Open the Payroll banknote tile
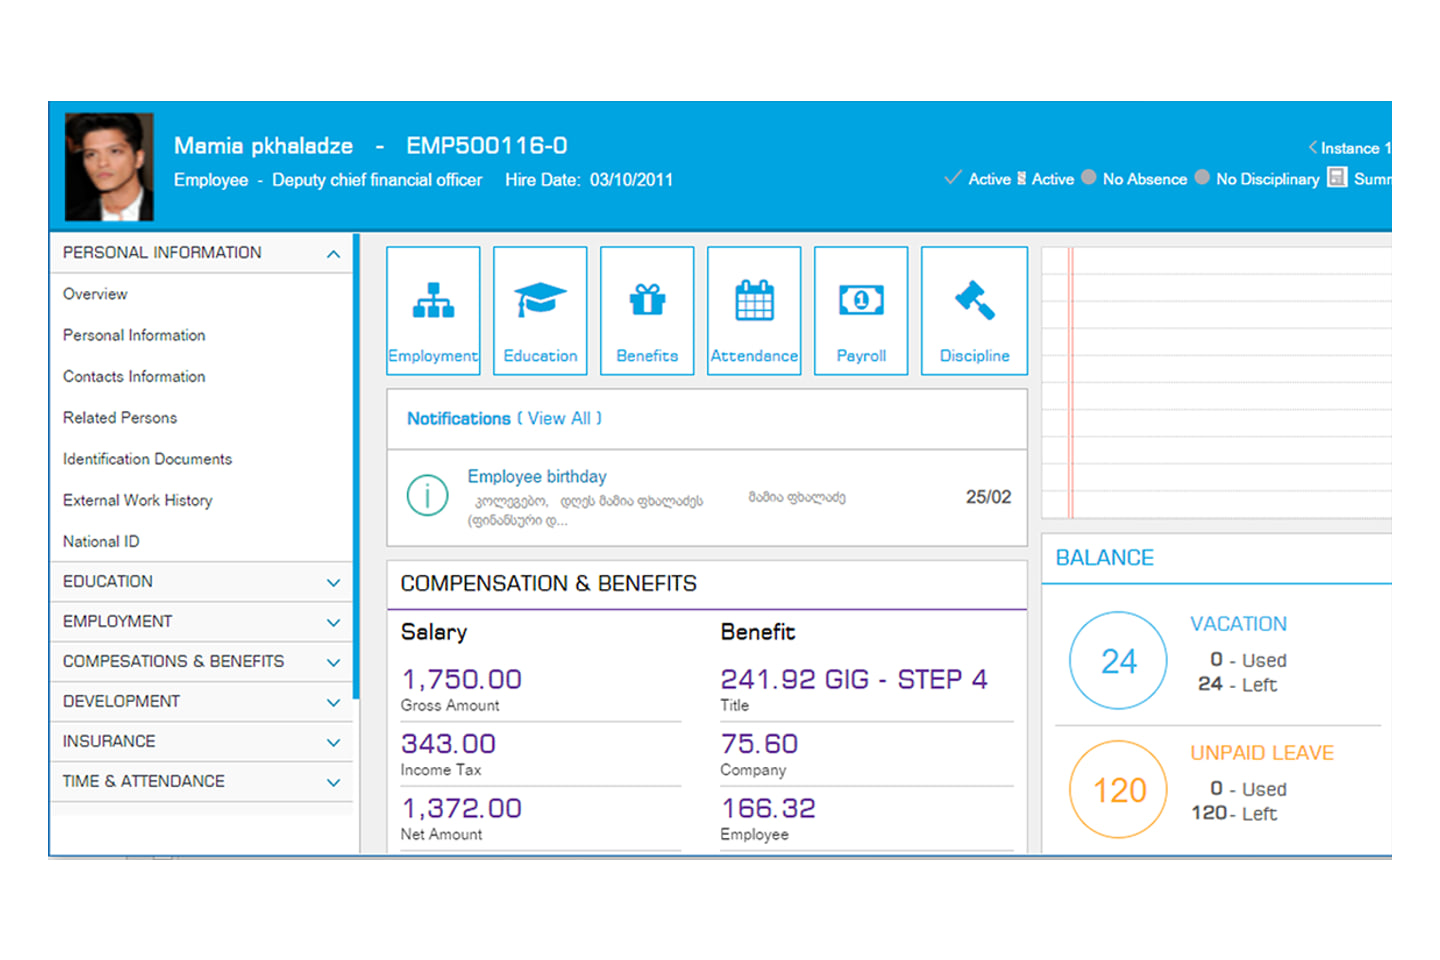Viewport: 1440px width, 960px height. pos(861,311)
